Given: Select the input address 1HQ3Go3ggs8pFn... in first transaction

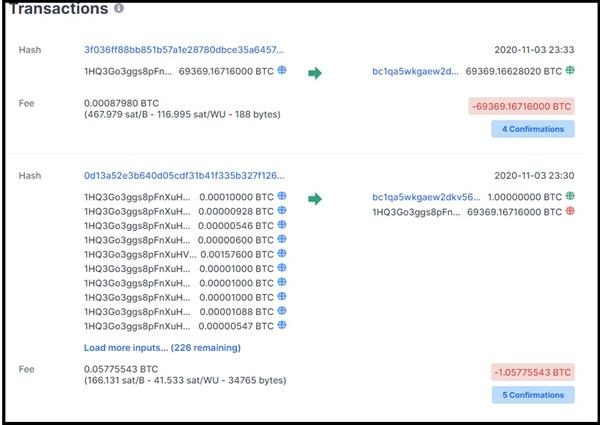Looking at the screenshot, I should (x=128, y=71).
